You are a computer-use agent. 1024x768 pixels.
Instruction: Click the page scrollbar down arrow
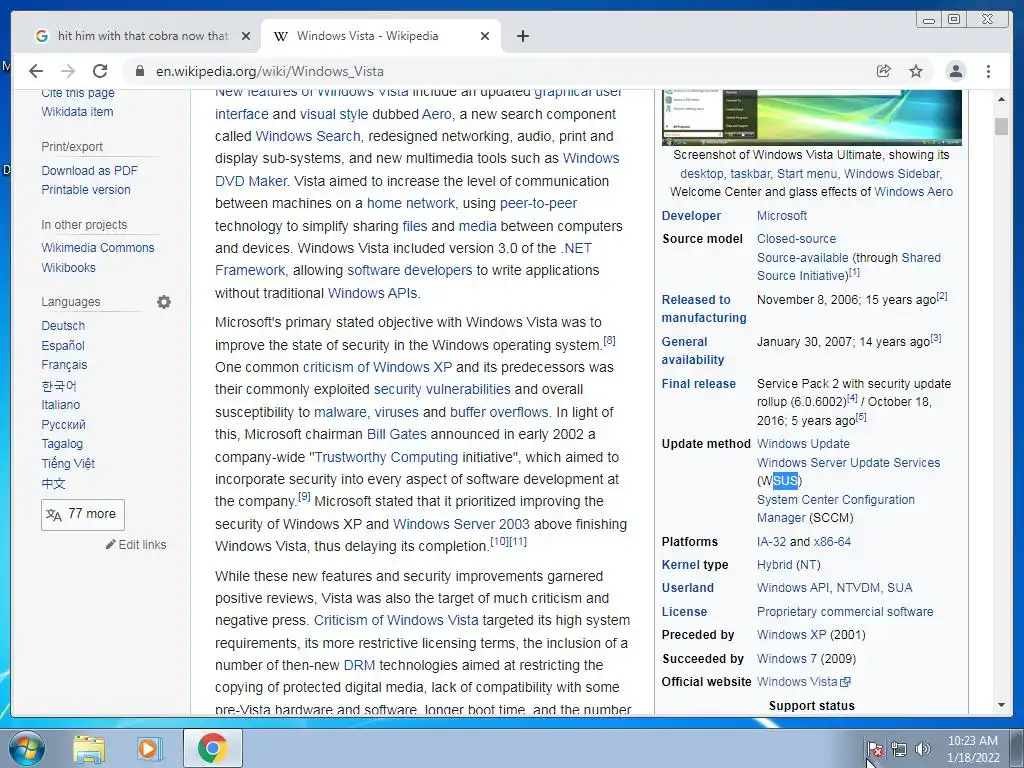(x=1001, y=705)
